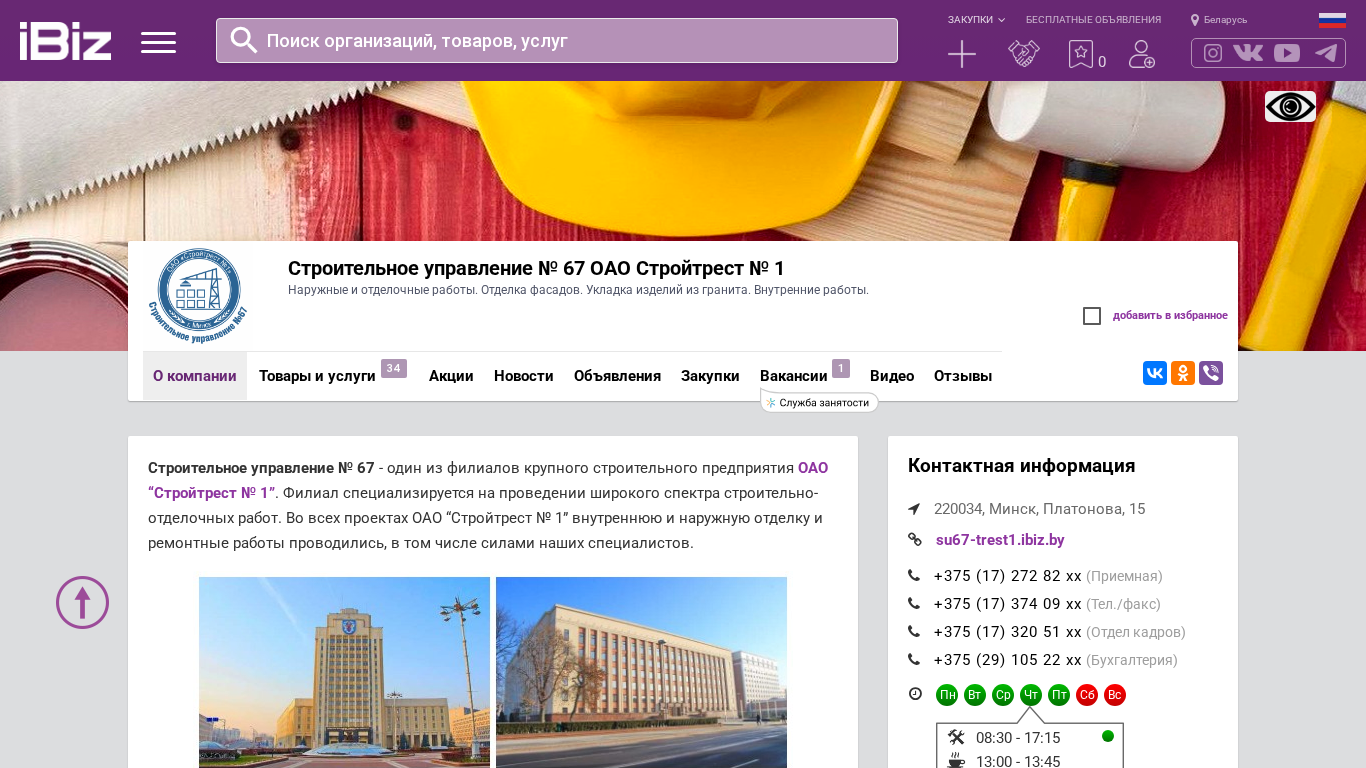Click the scroll-to-top arrow button

82,602
